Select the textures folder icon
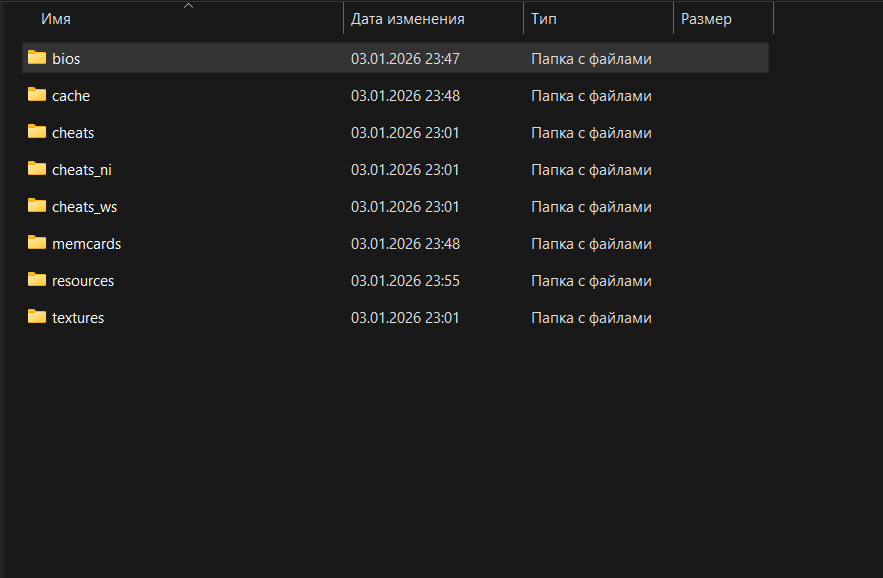Viewport: 883px width, 578px height. pyautogui.click(x=37, y=317)
